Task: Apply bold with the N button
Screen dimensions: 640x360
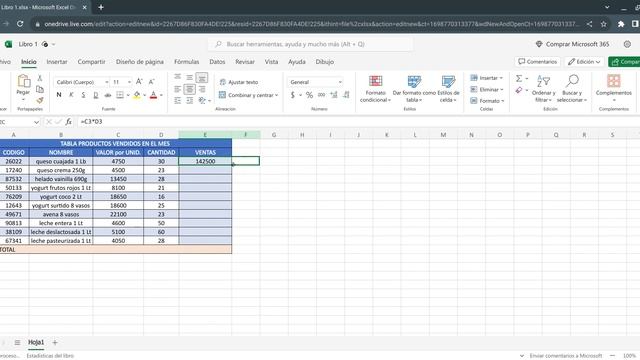Action: [x=59, y=95]
